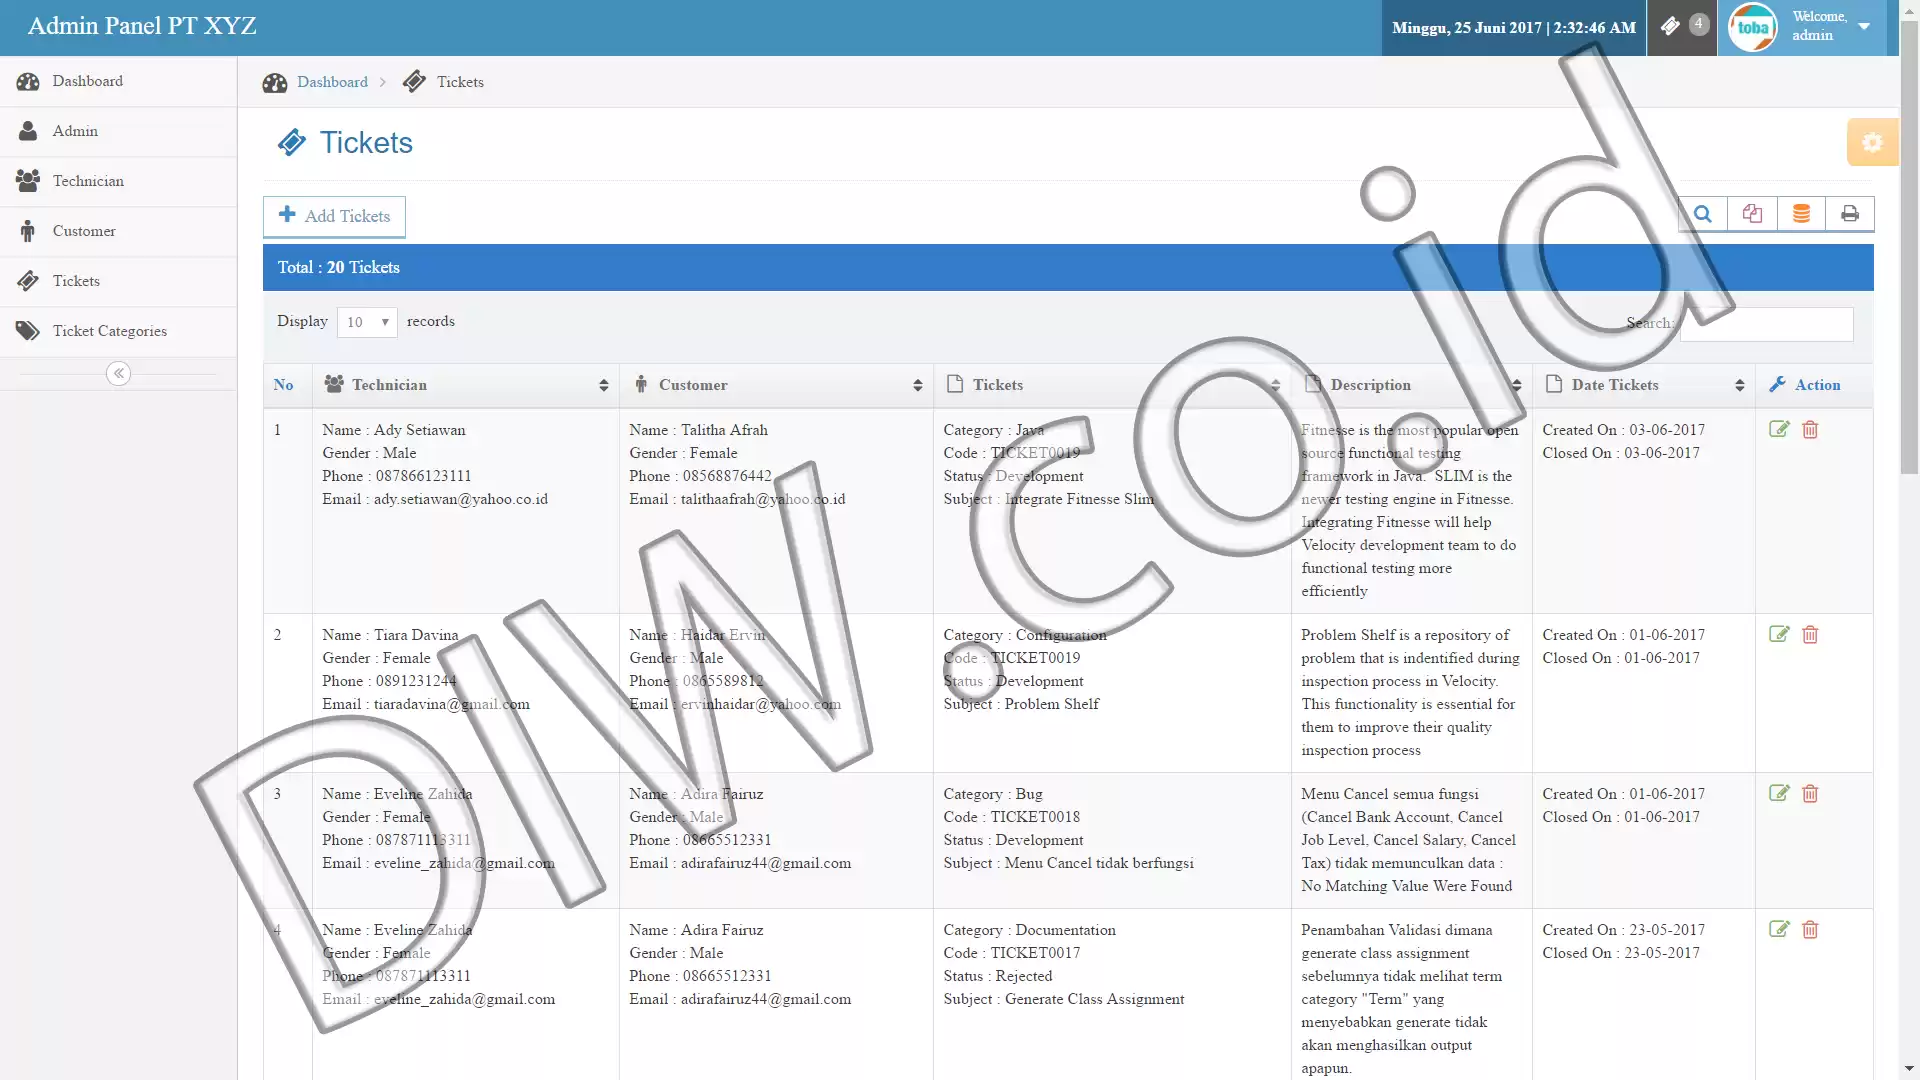Delete the TICKET0017 Documentation ticket

click(x=1810, y=929)
